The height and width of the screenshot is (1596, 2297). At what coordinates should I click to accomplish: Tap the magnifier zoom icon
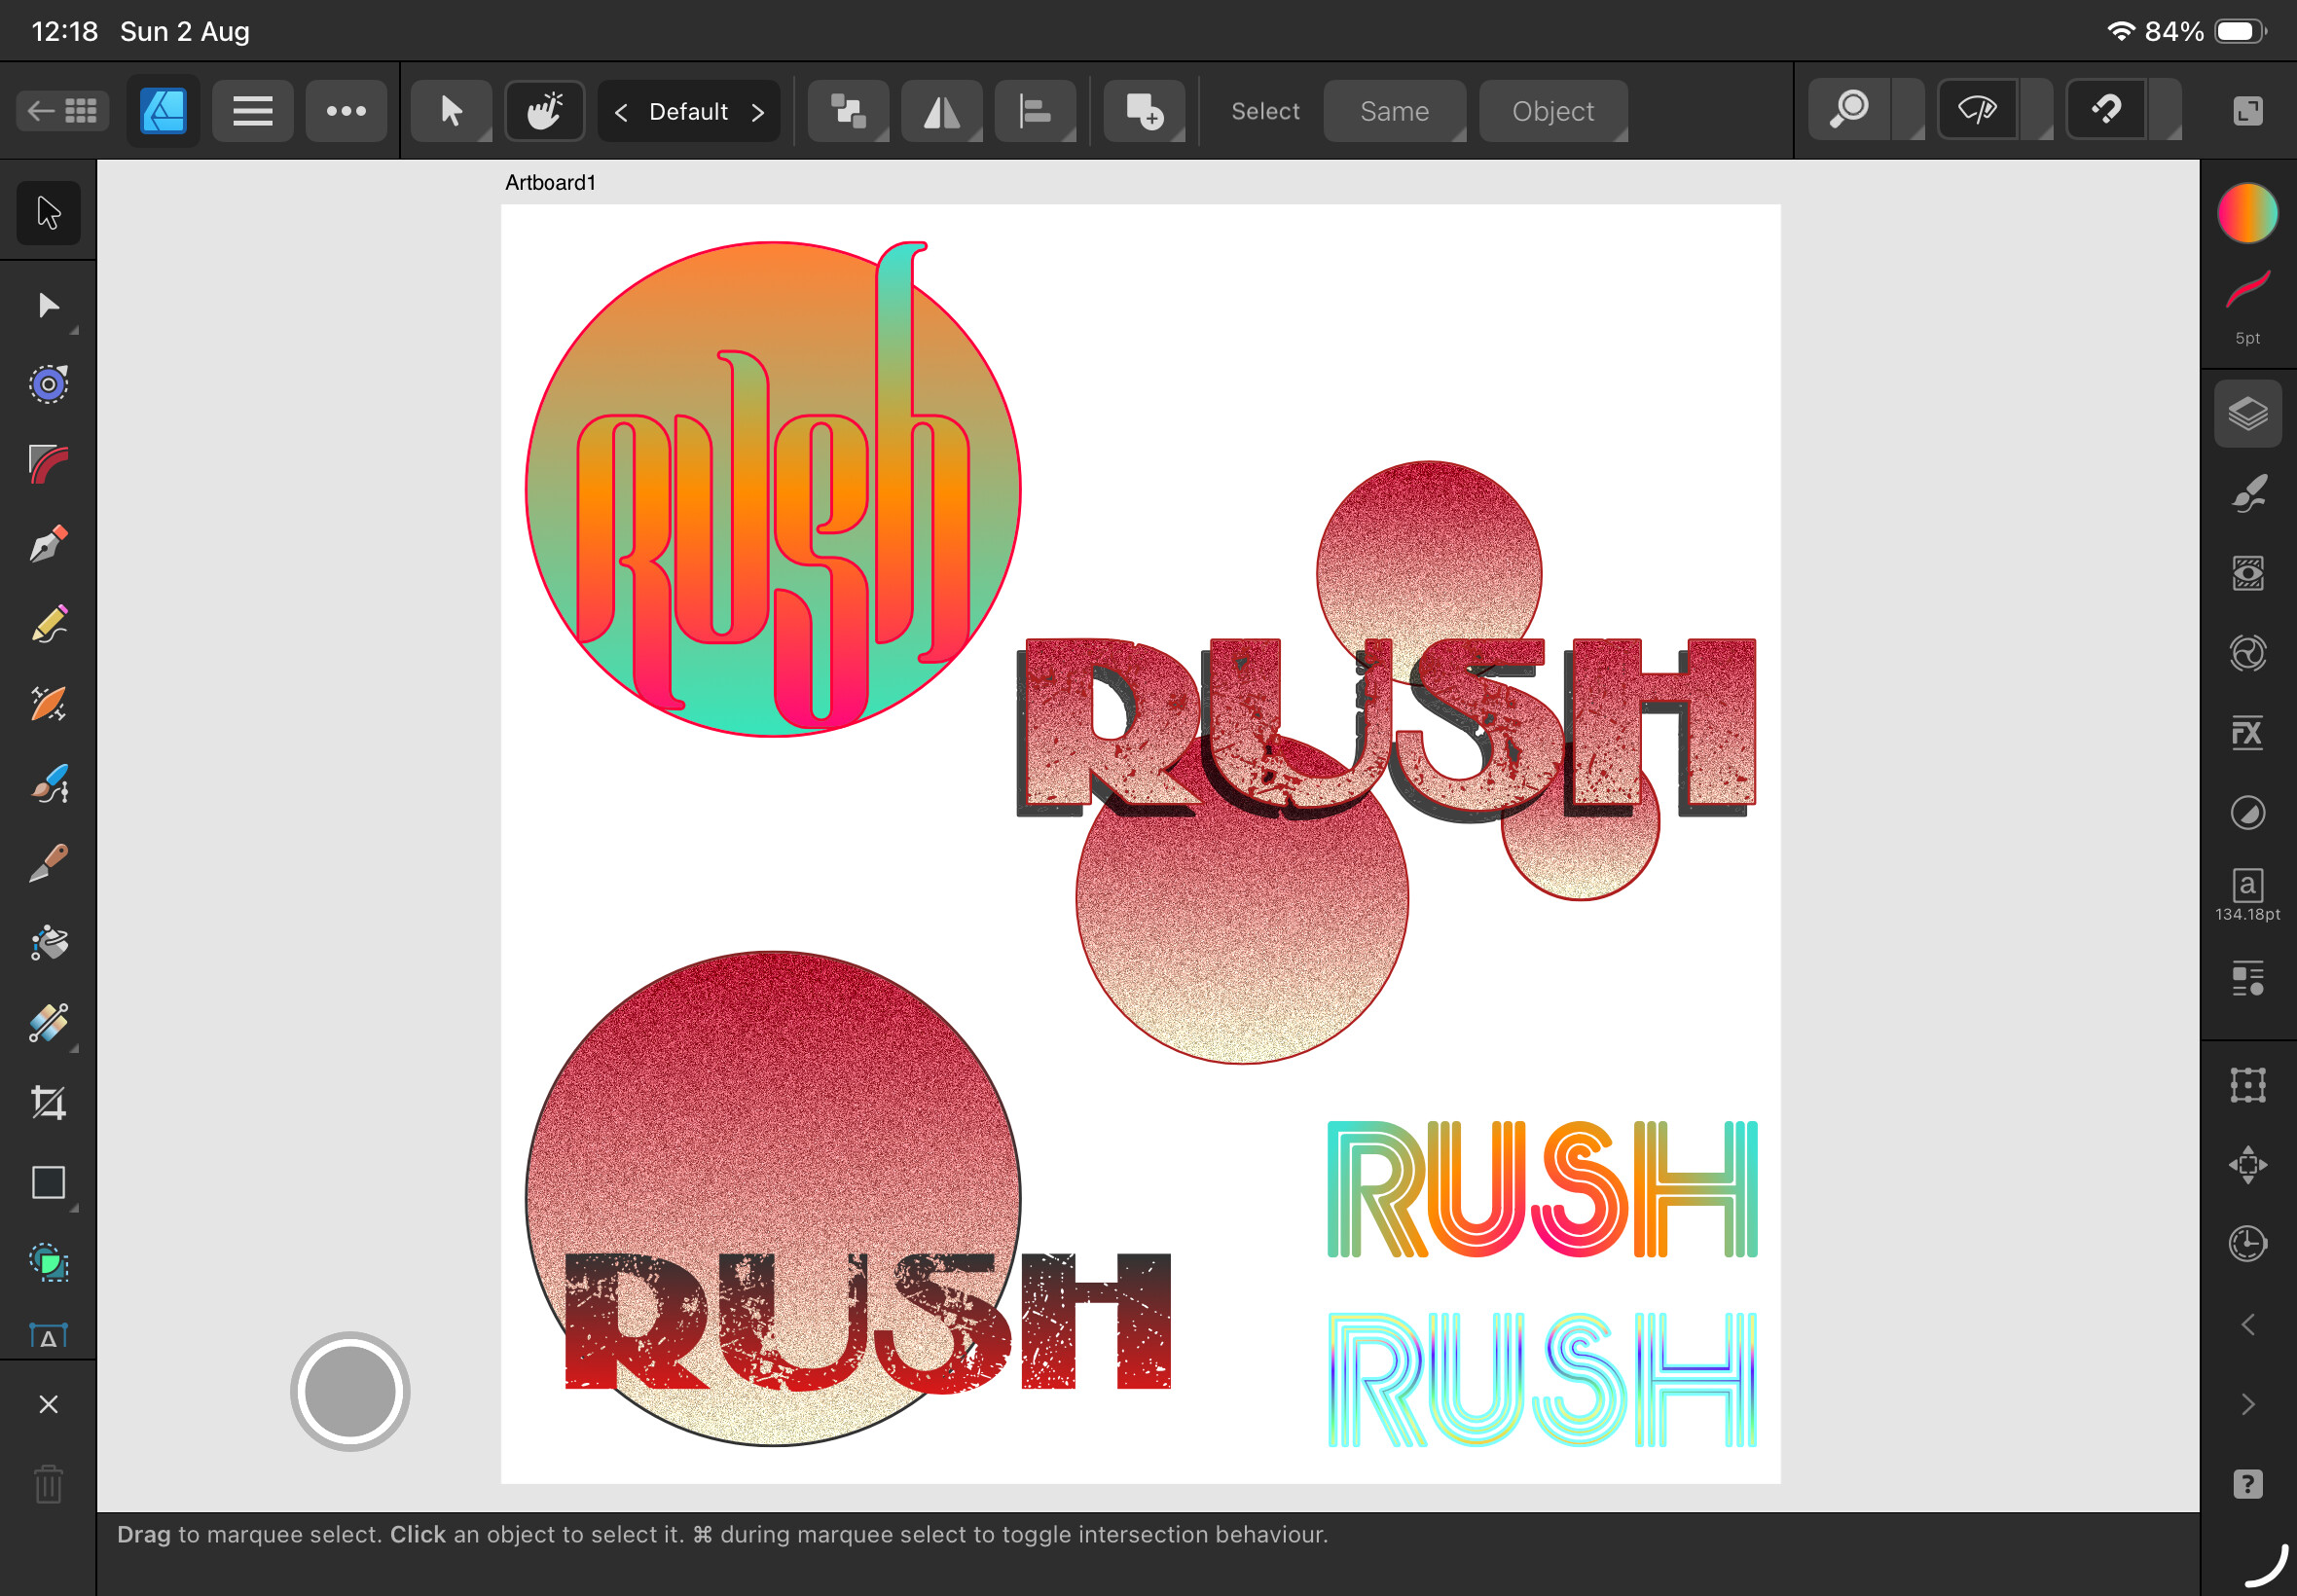point(1849,109)
